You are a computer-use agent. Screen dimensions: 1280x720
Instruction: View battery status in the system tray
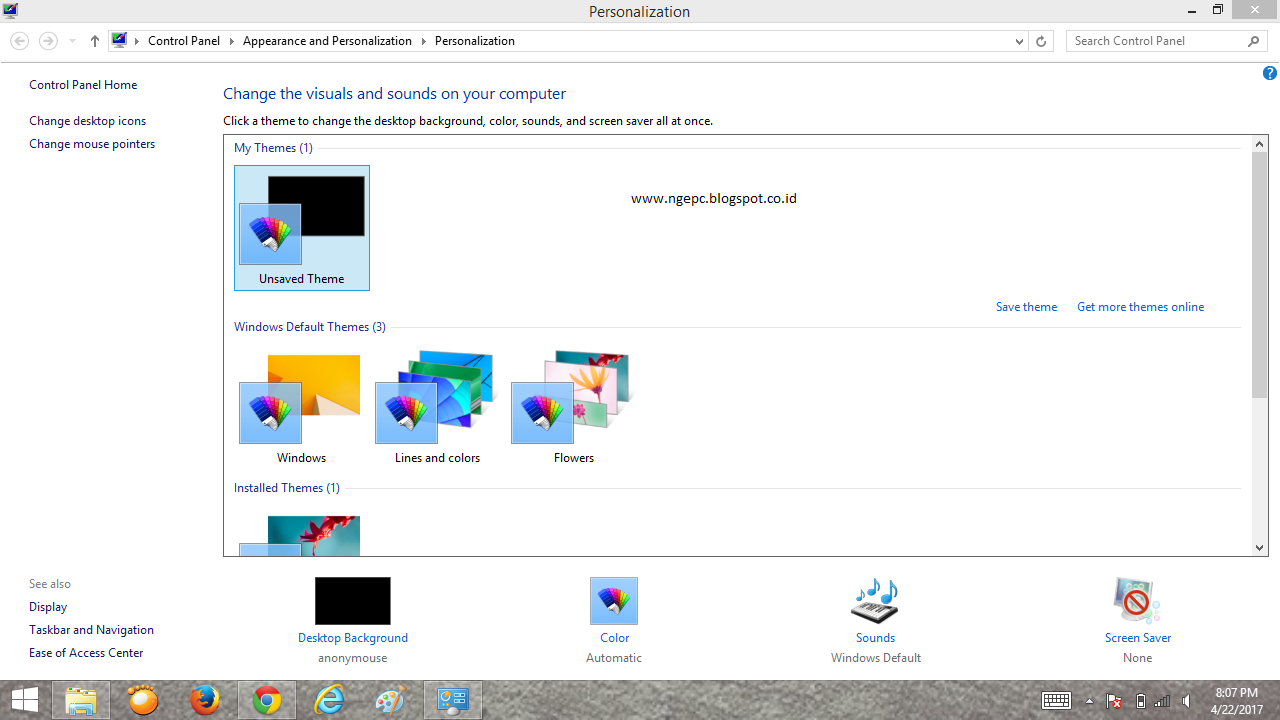point(1139,700)
